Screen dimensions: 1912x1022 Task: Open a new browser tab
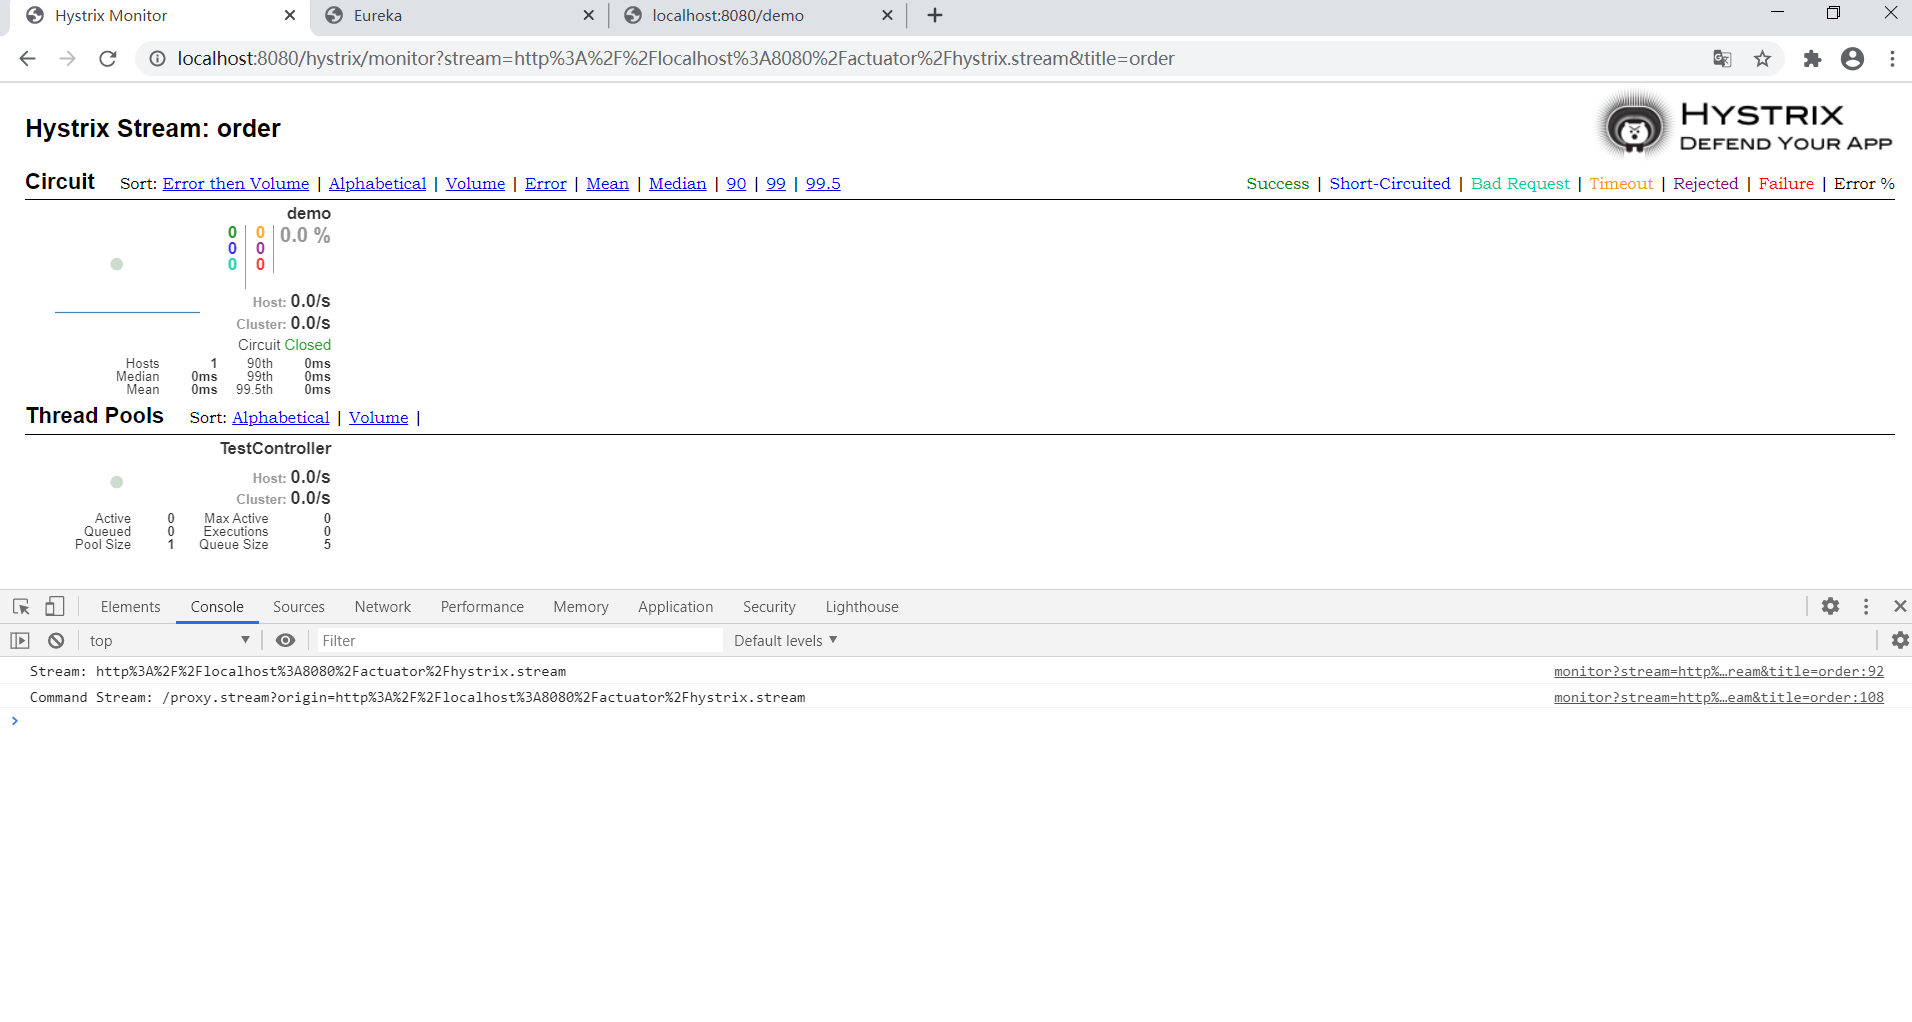[x=935, y=15]
